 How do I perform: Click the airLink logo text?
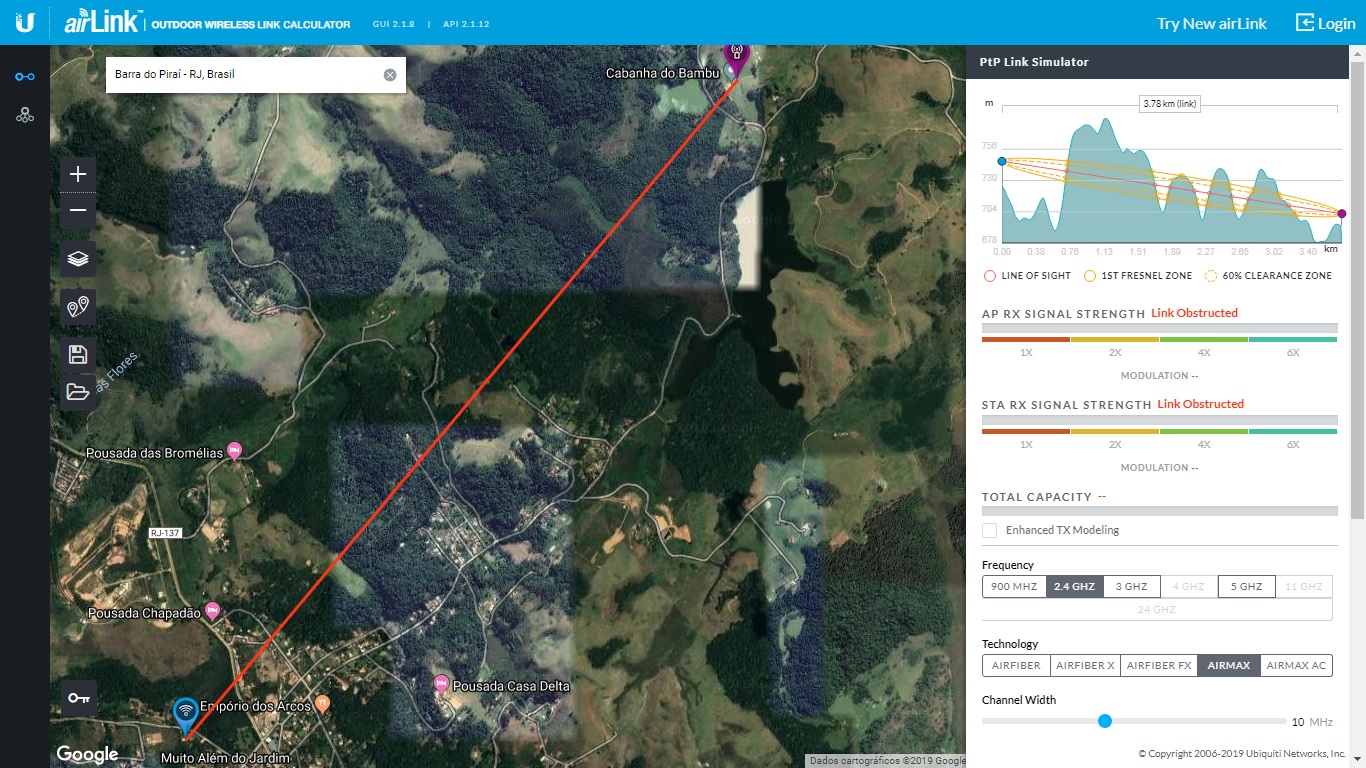[x=102, y=22]
